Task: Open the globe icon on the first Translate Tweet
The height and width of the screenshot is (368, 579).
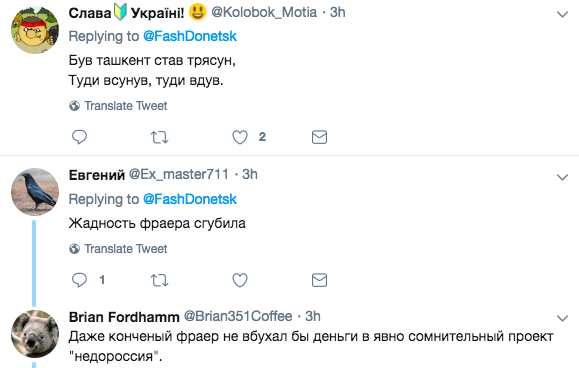Action: point(74,106)
